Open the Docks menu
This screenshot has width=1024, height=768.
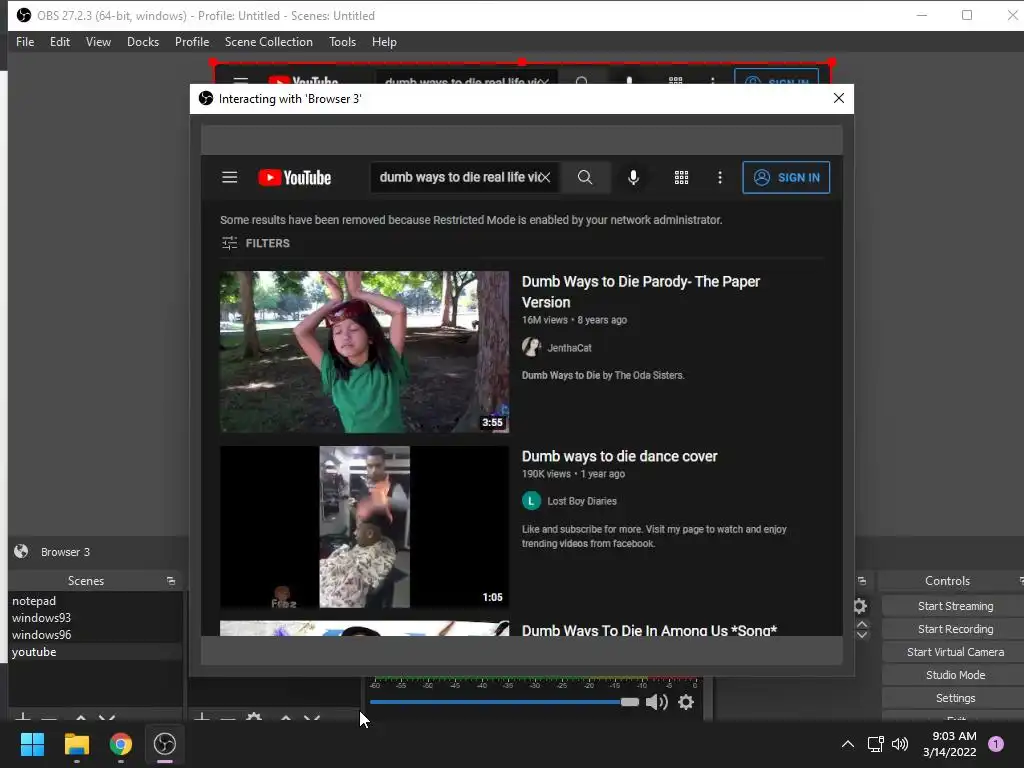pyautogui.click(x=142, y=42)
